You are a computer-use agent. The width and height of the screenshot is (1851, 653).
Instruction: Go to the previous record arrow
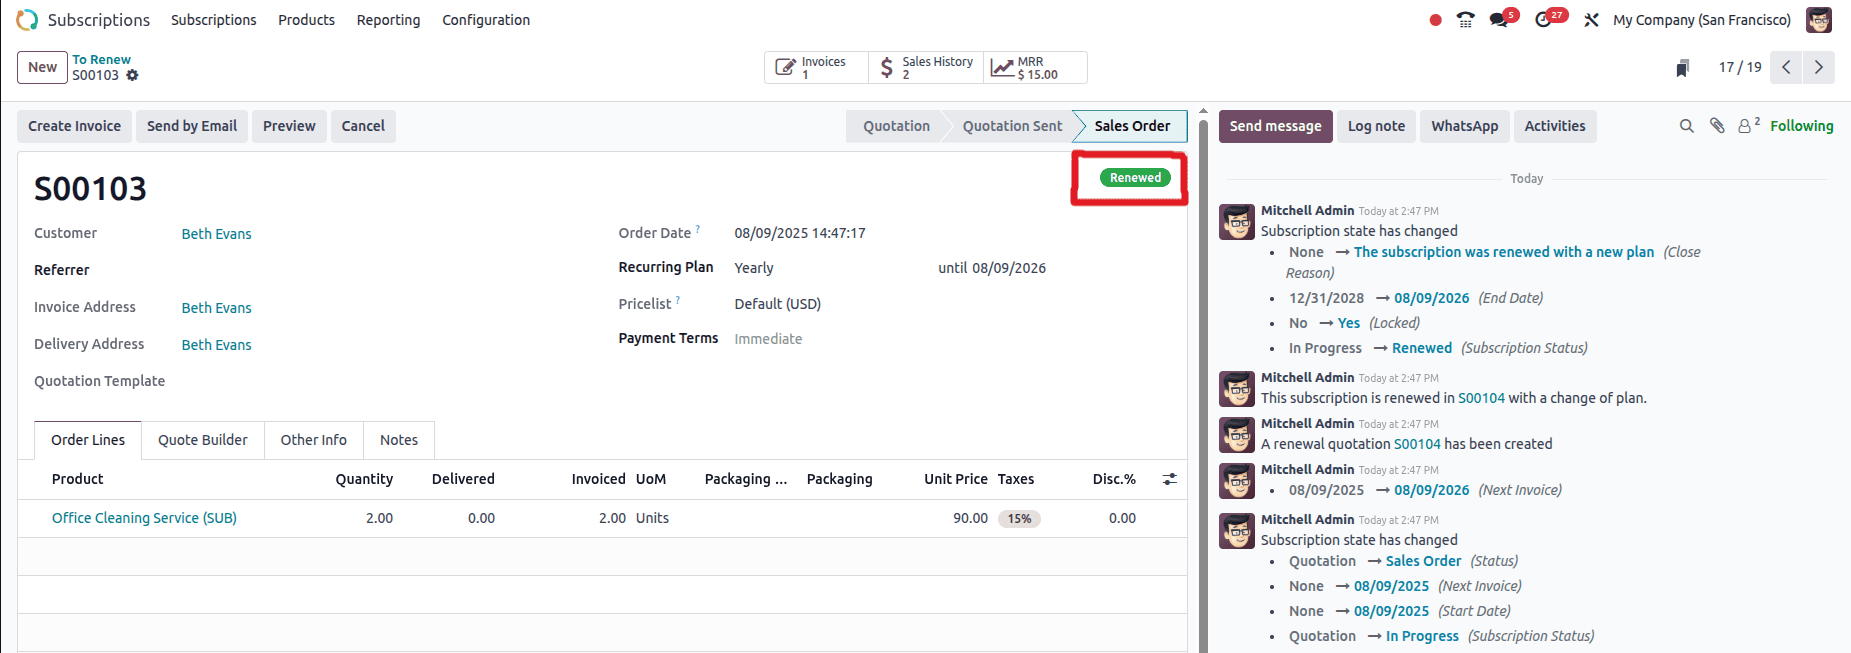(x=1786, y=67)
